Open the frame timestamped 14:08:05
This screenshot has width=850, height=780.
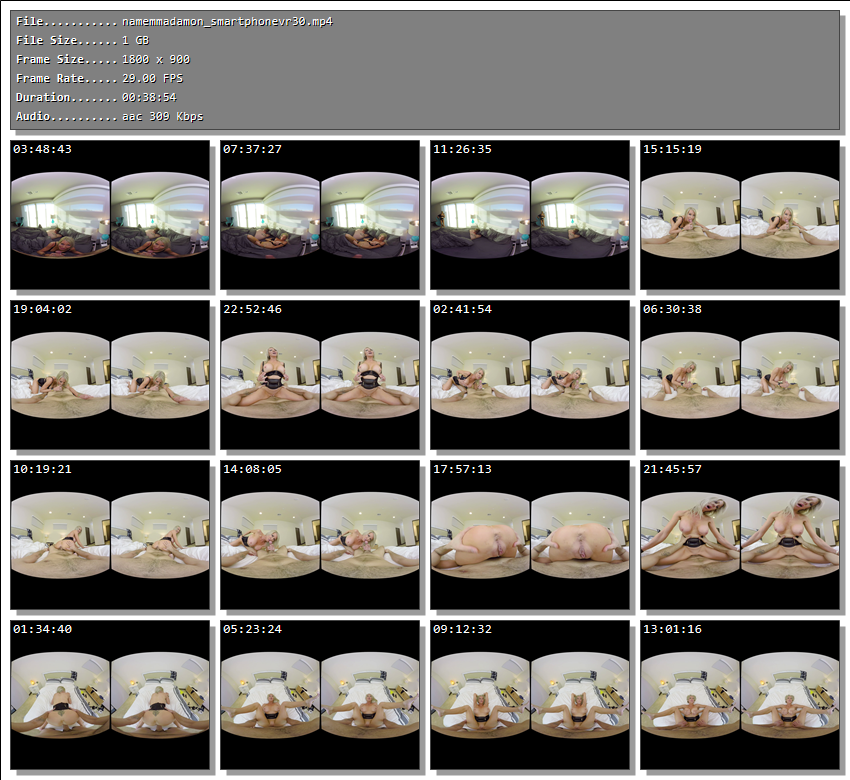(320, 534)
